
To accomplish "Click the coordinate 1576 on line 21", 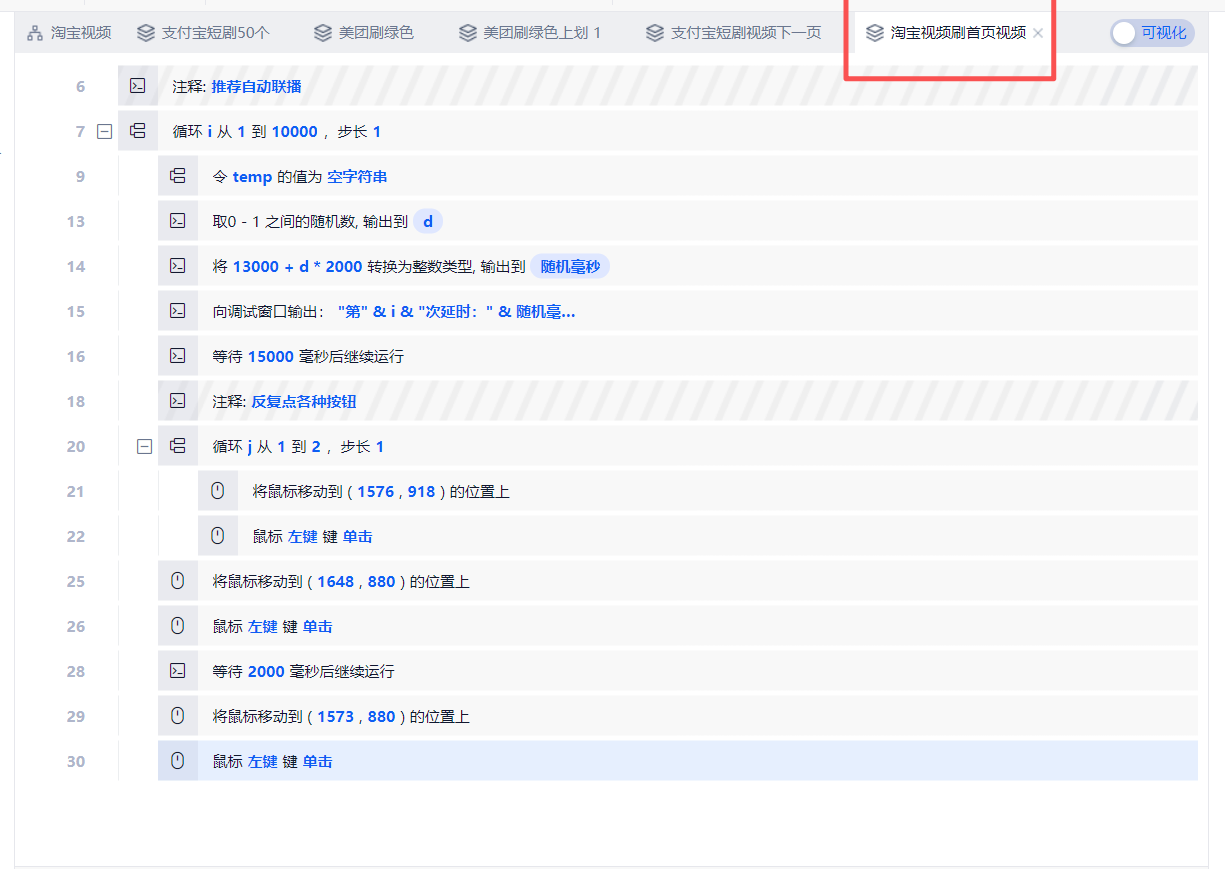I will pos(375,491).
